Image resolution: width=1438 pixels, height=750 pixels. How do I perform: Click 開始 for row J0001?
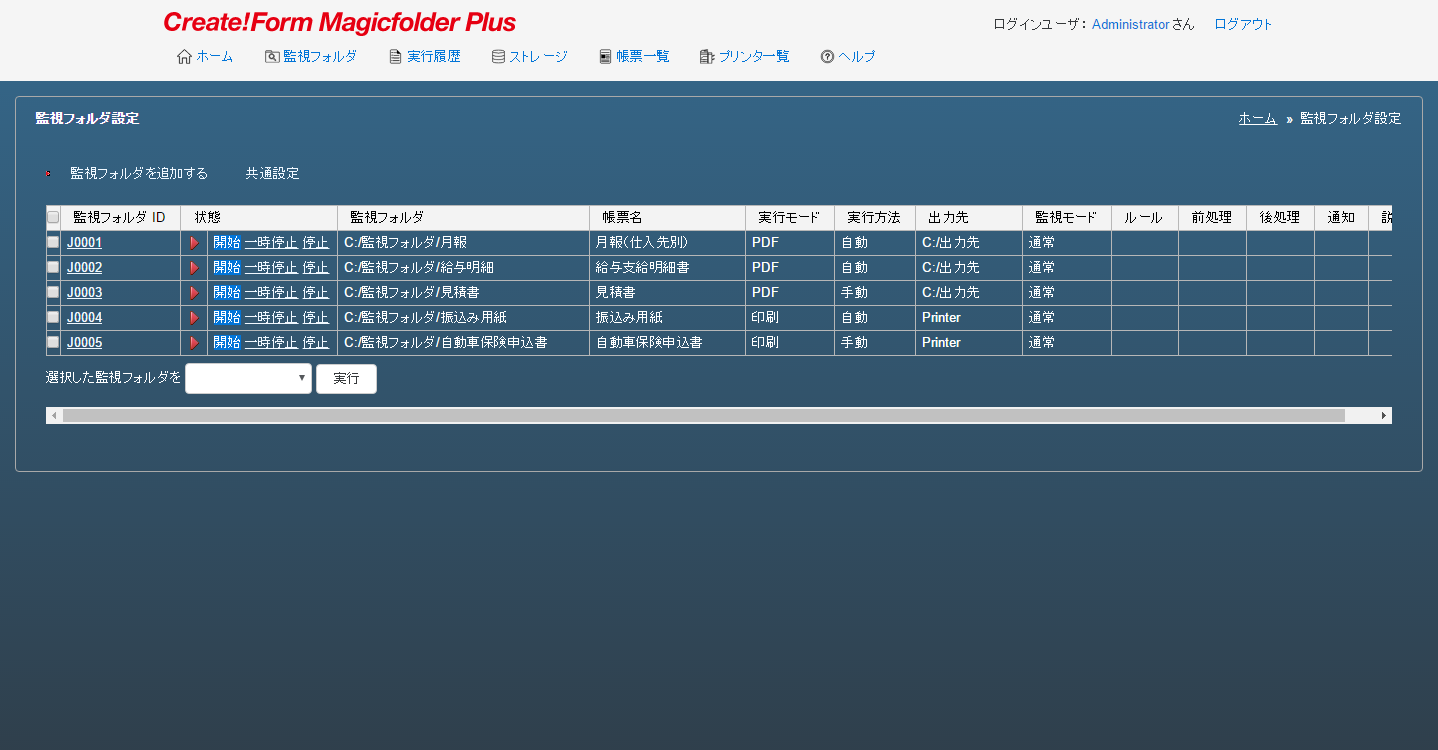click(x=227, y=243)
